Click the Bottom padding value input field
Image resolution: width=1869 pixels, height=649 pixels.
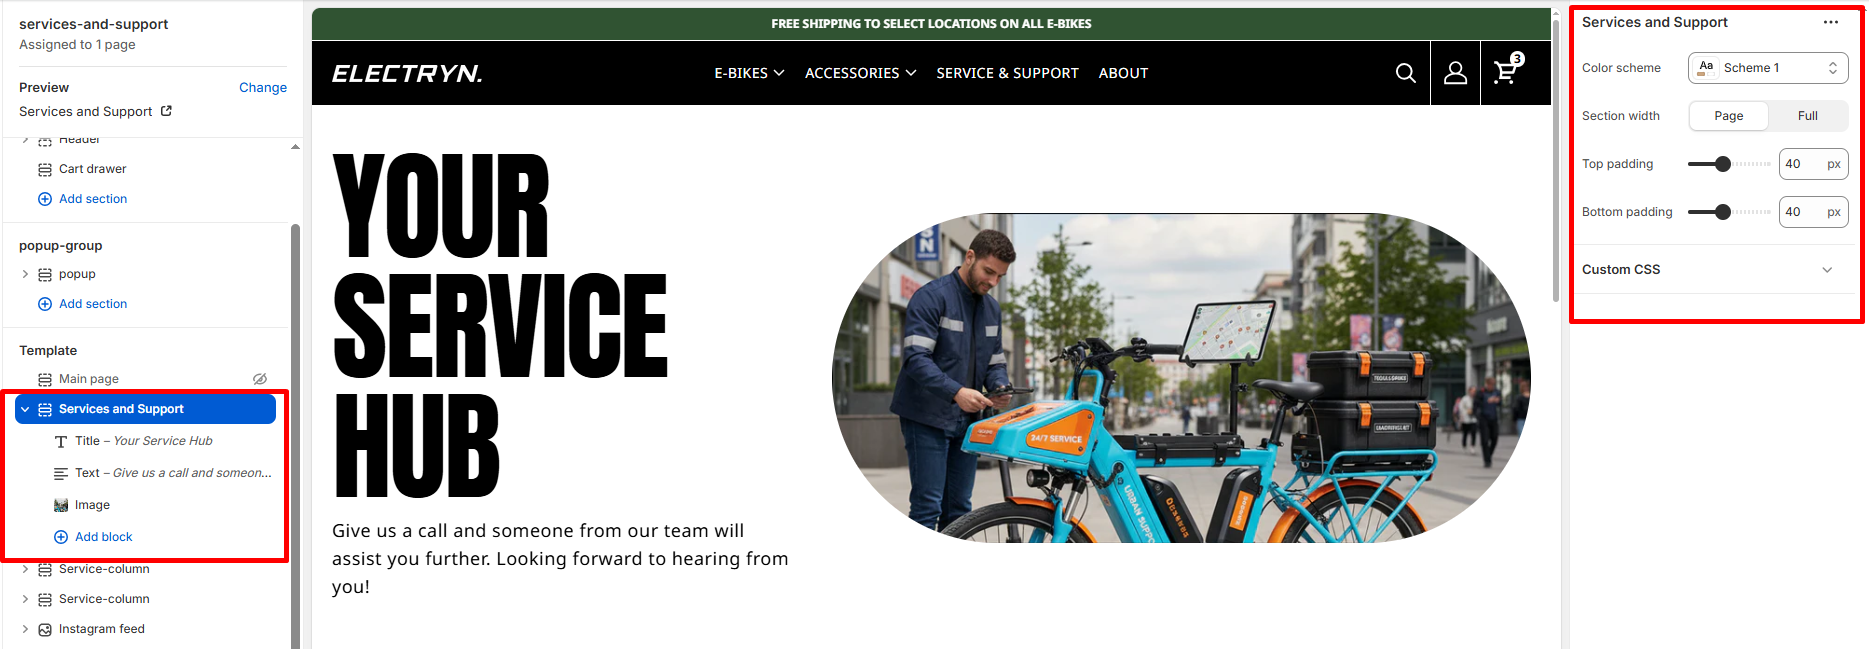(x=1813, y=212)
